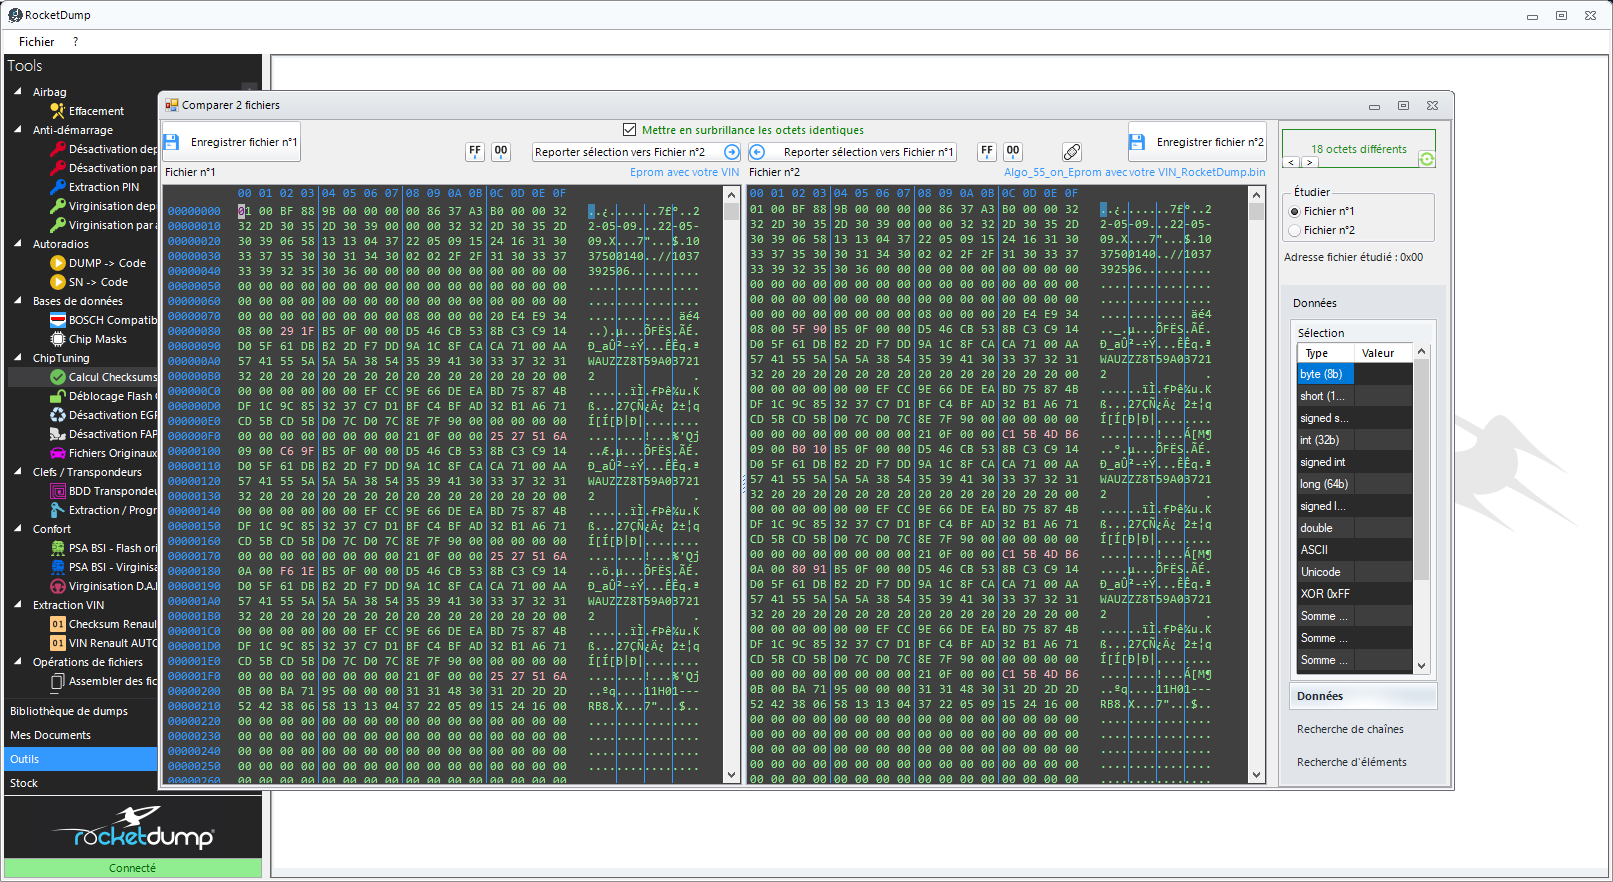Switch to the Outils section
1613x882 pixels.
point(81,759)
